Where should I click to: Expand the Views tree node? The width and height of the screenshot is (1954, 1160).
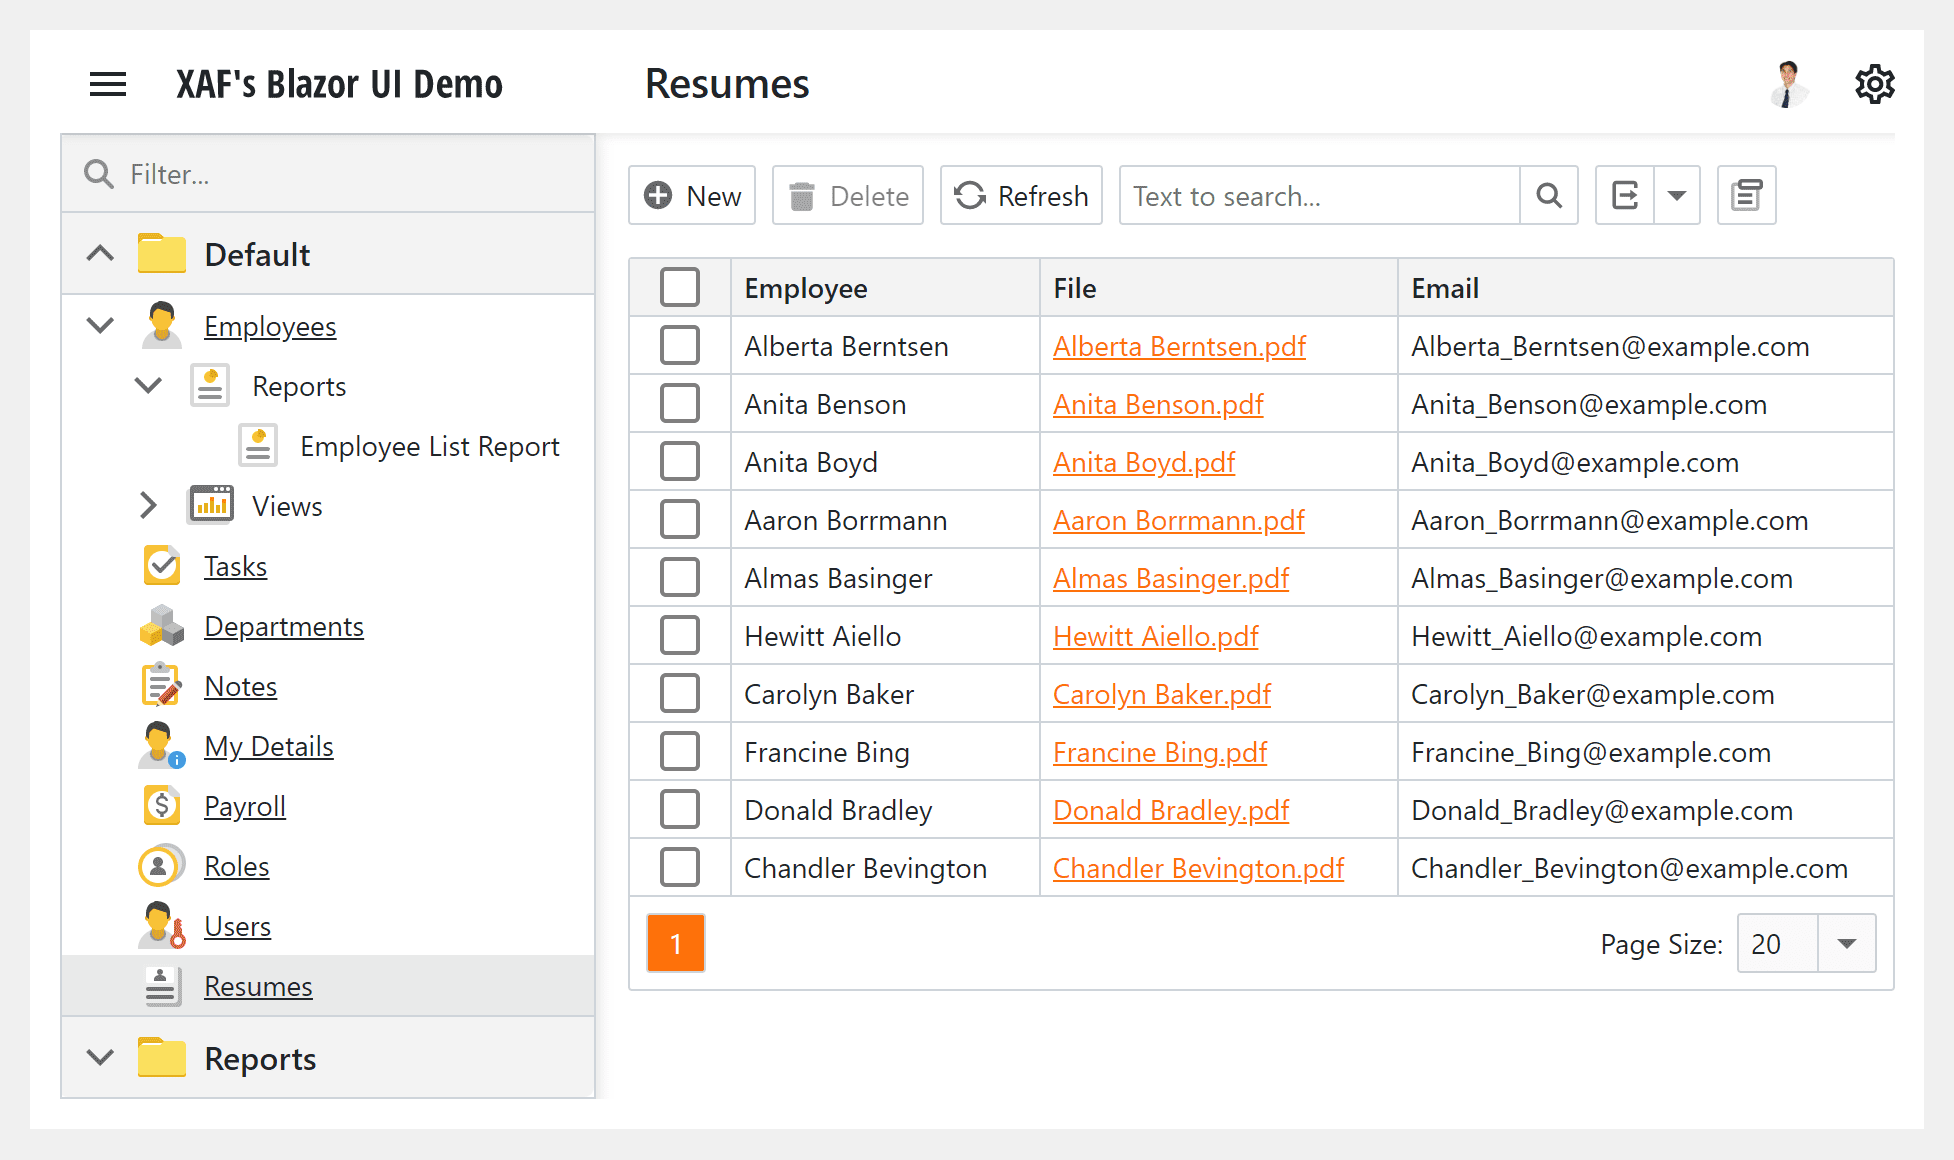(148, 505)
